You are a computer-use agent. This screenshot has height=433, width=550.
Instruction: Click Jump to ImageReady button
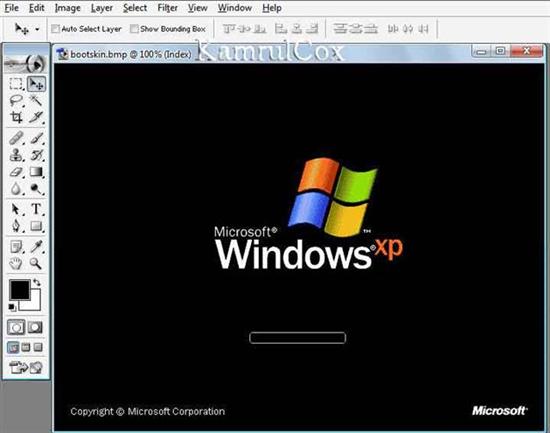[x=26, y=367]
